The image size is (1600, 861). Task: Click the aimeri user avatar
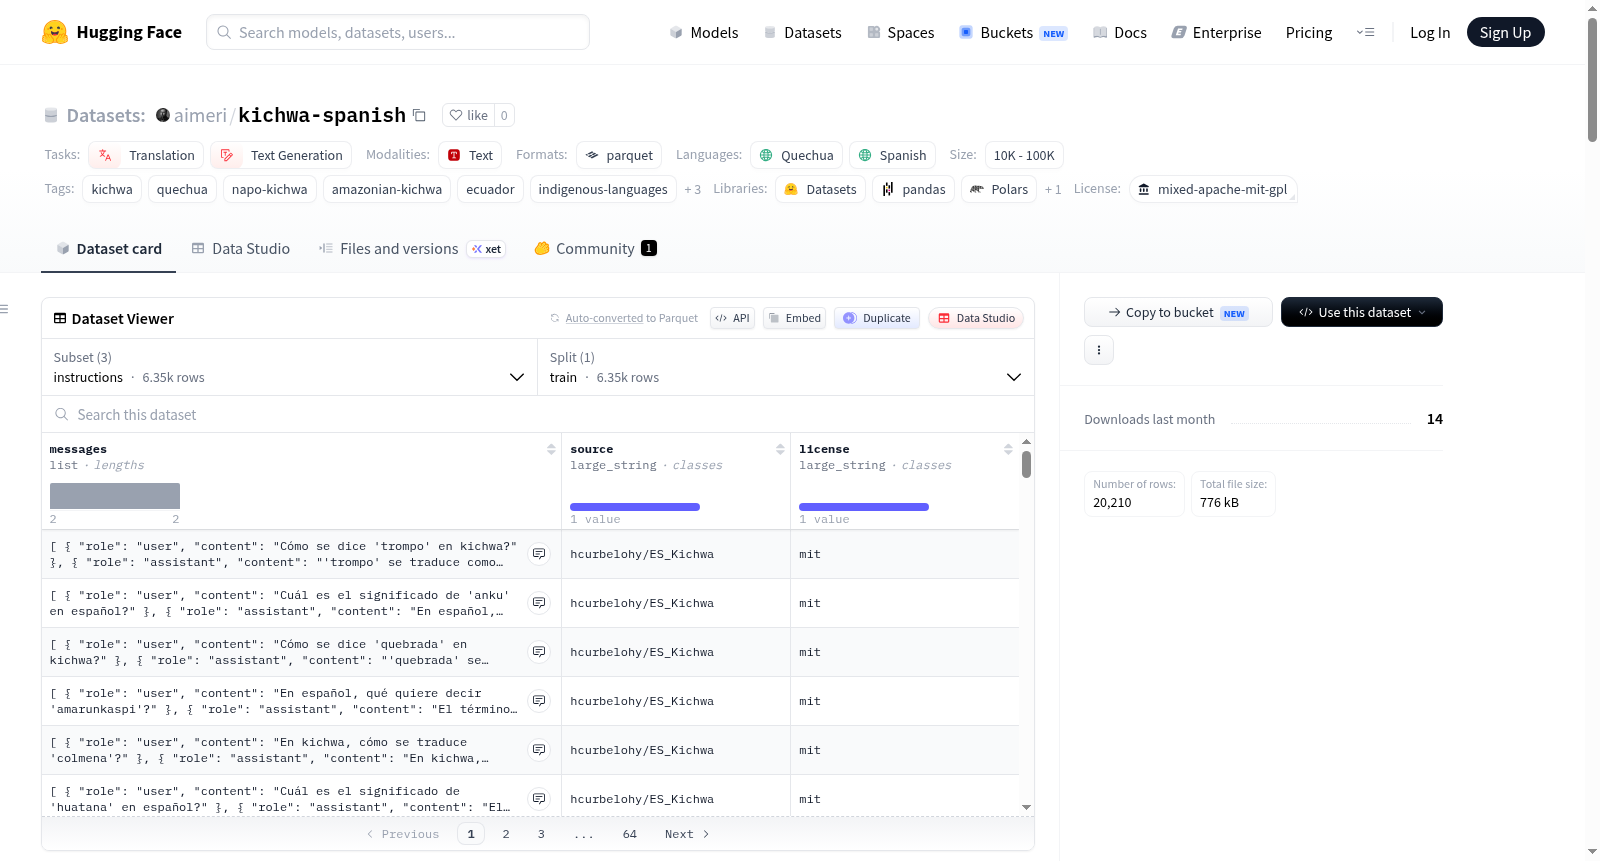tap(163, 115)
